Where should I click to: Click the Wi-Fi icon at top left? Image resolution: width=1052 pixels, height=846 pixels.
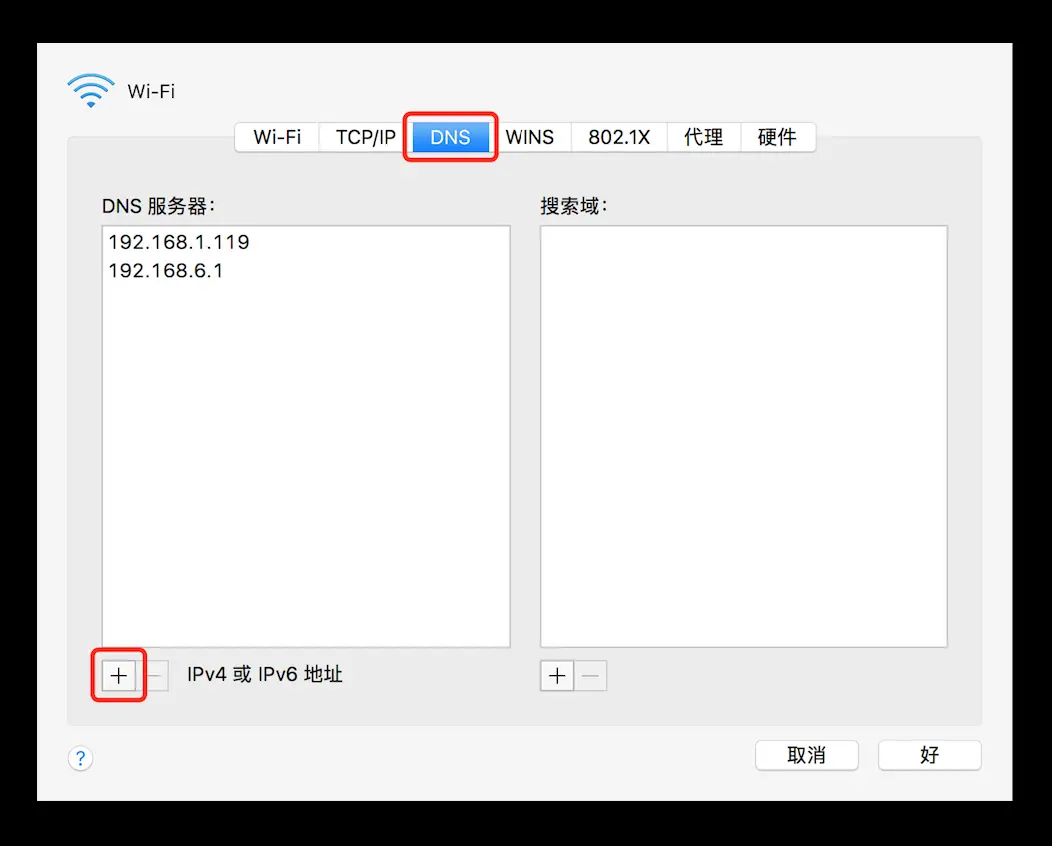tap(90, 89)
